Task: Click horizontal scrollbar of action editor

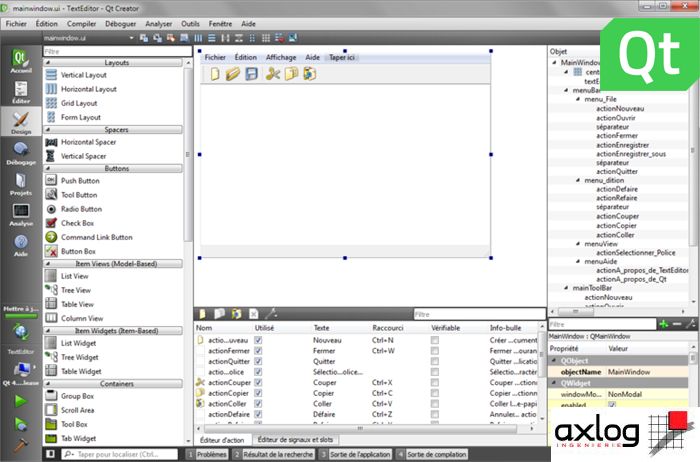Action: 360,429
